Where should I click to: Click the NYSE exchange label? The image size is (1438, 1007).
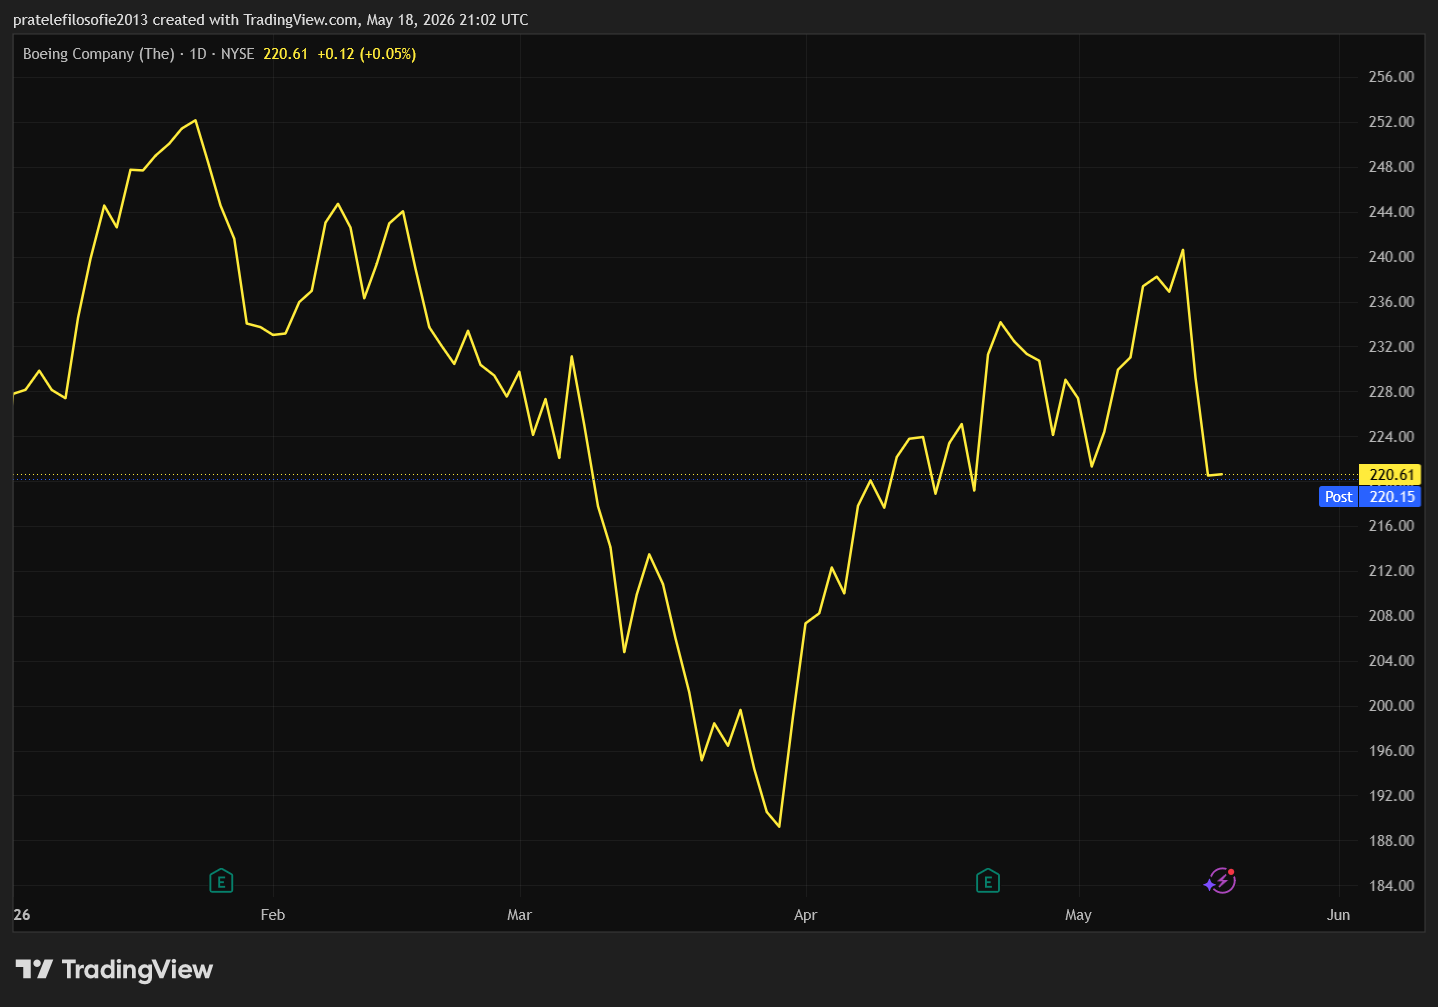coord(238,54)
